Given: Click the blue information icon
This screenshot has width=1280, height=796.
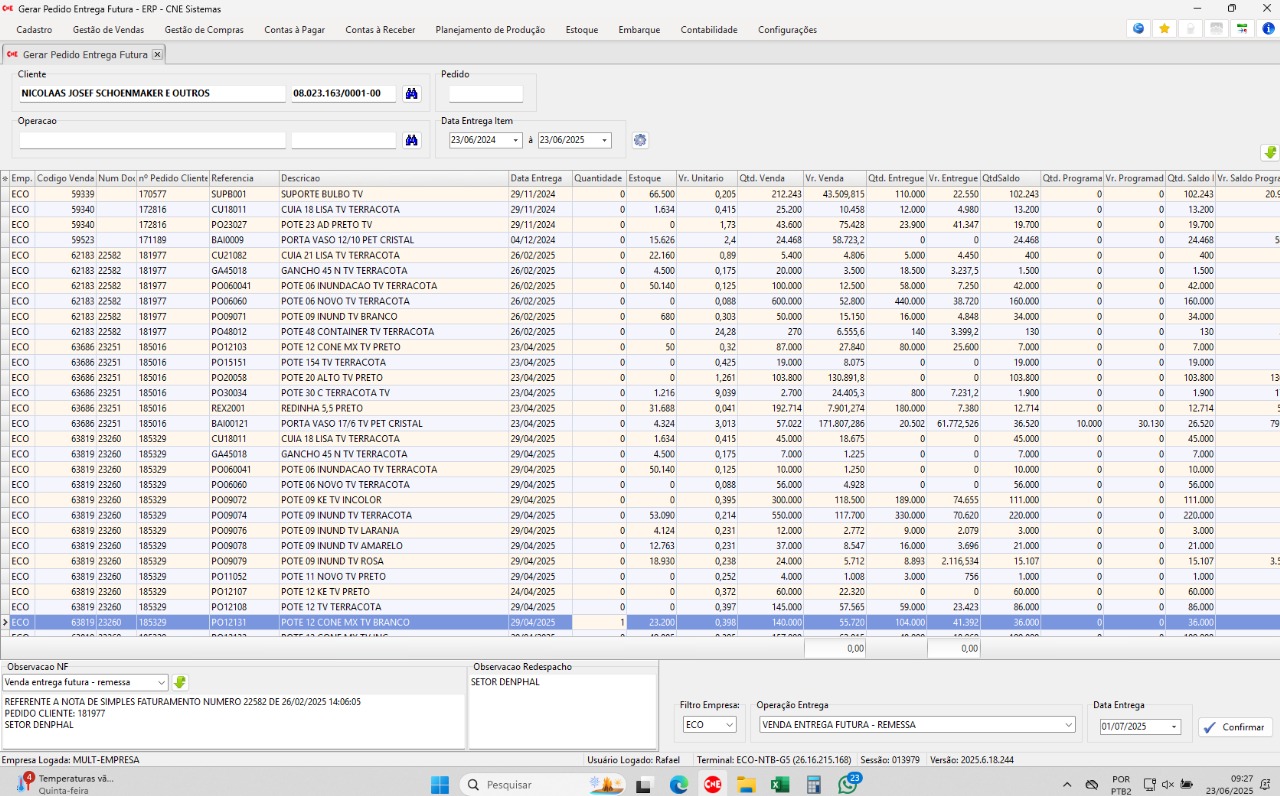Looking at the screenshot, I should pos(1268,29).
